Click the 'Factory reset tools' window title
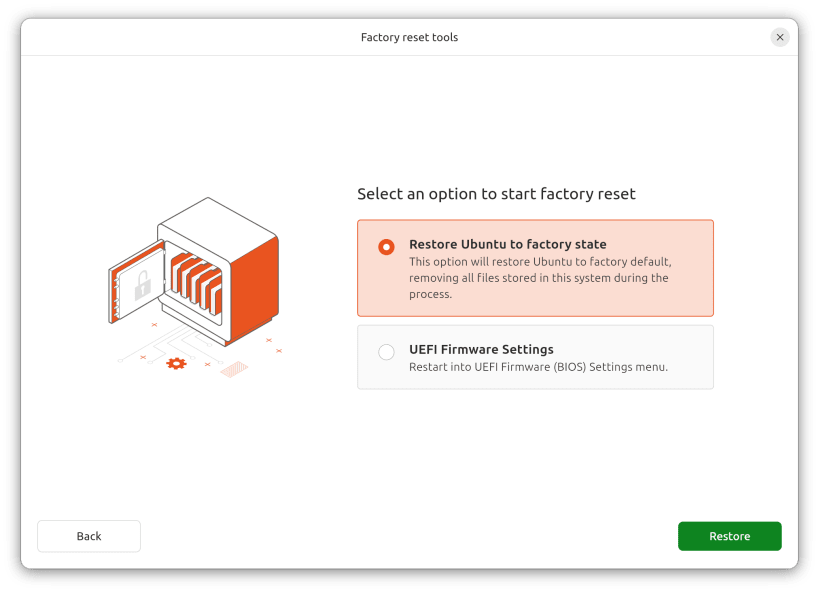Screen dimensions: 819x592 (409, 37)
